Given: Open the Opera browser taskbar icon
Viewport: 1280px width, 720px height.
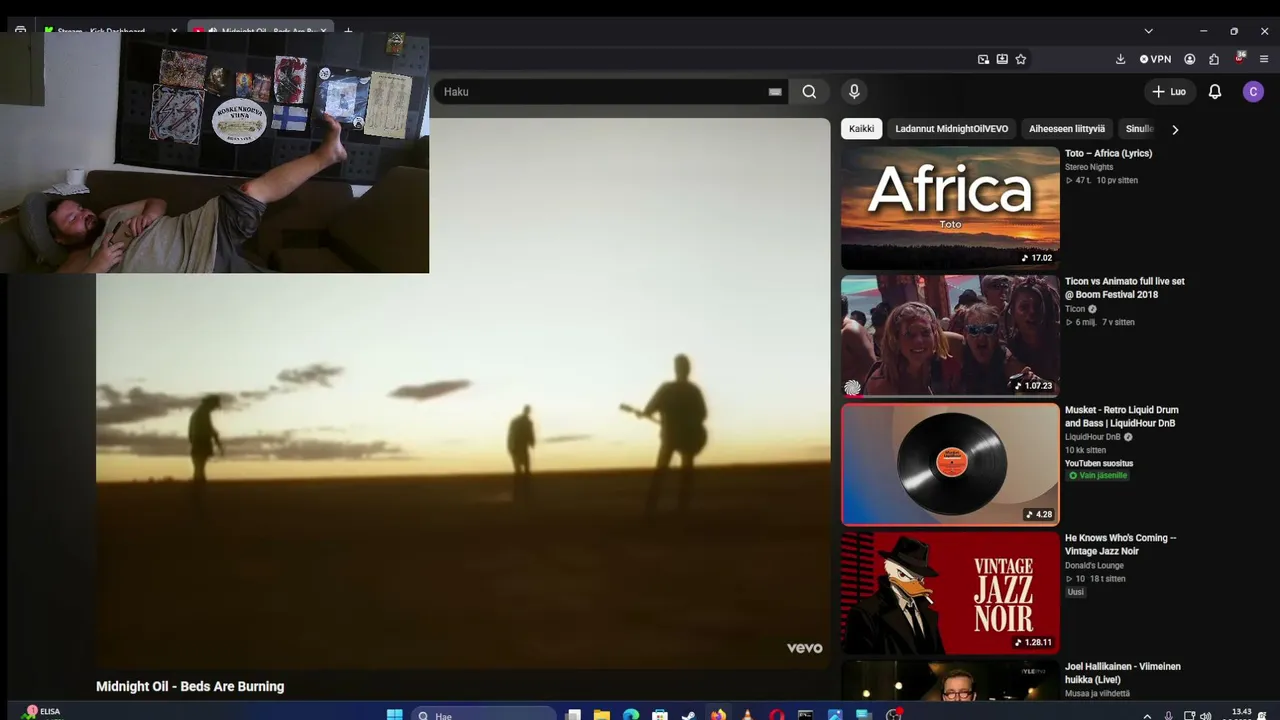Looking at the screenshot, I should [777, 715].
